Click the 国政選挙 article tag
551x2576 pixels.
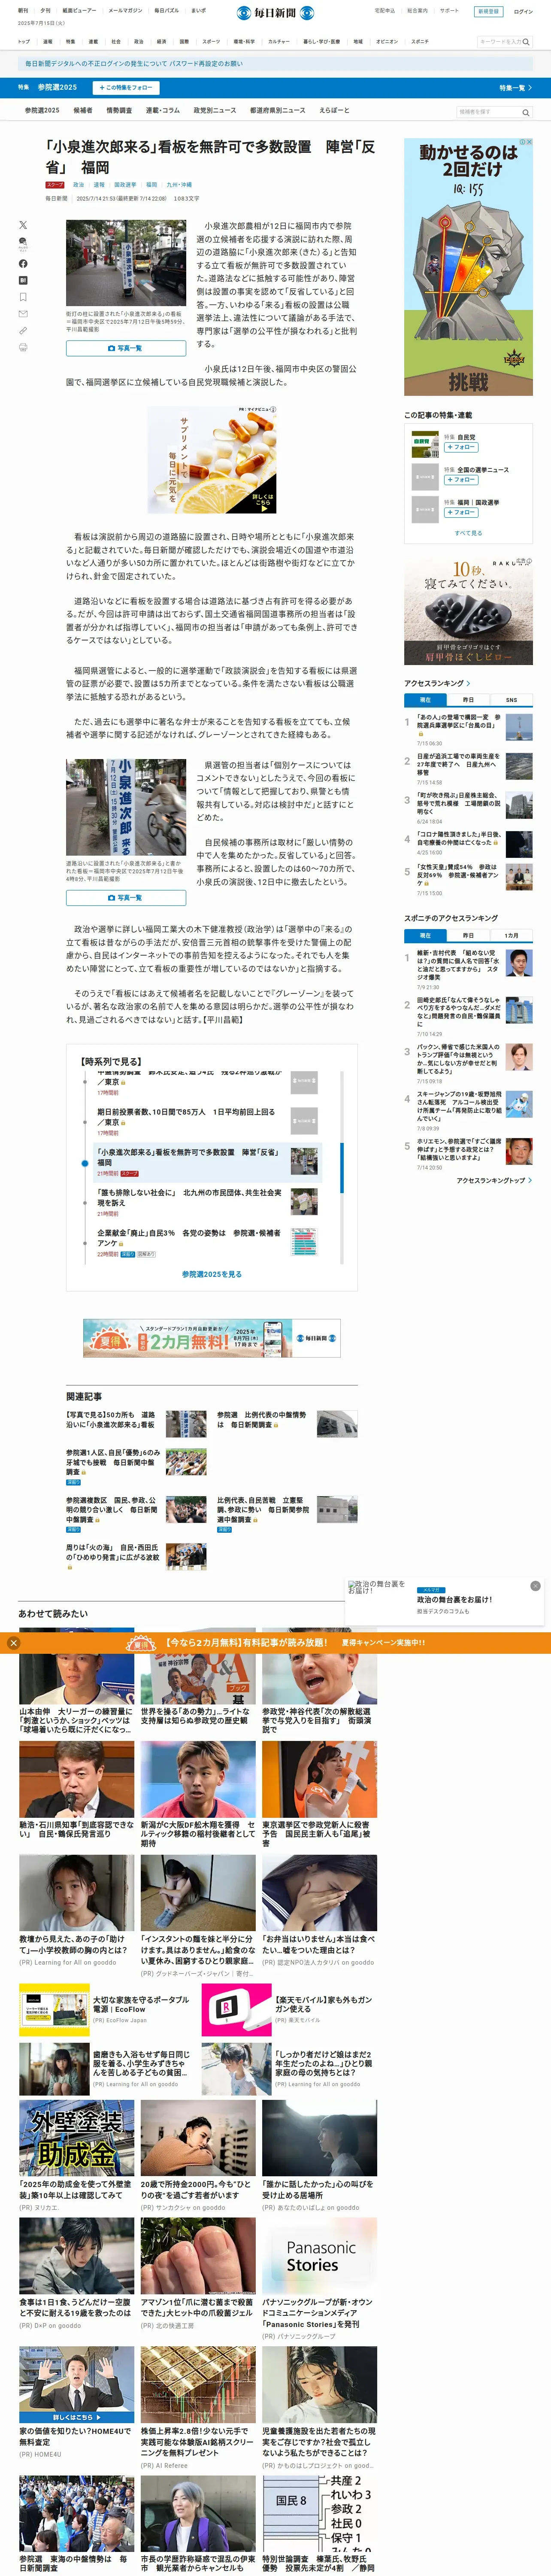[x=125, y=185]
